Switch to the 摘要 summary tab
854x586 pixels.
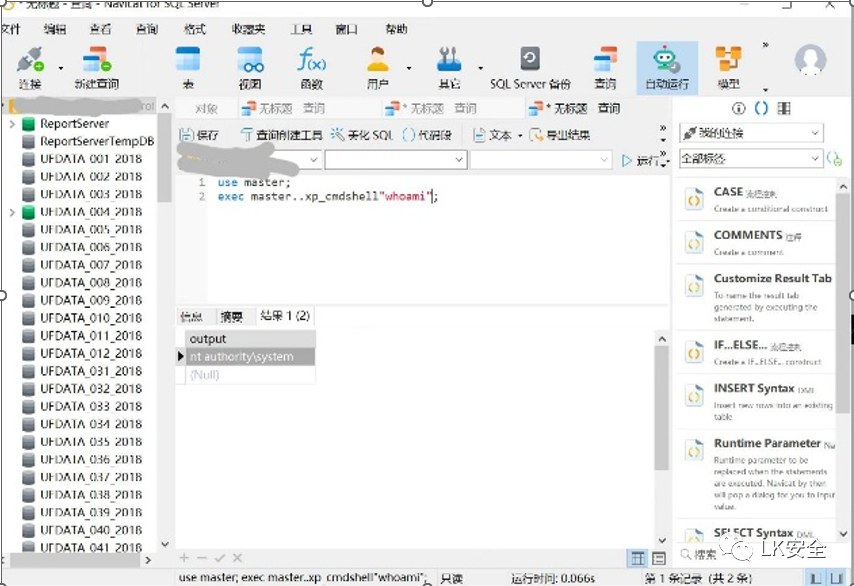[231, 316]
